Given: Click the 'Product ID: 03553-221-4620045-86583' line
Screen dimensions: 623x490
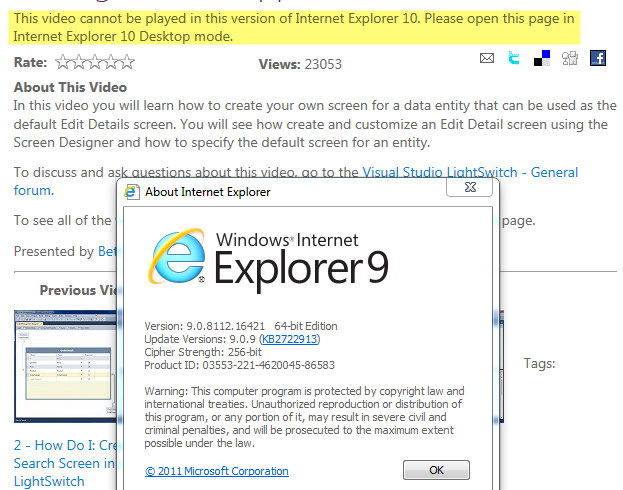Looking at the screenshot, I should 240,365.
